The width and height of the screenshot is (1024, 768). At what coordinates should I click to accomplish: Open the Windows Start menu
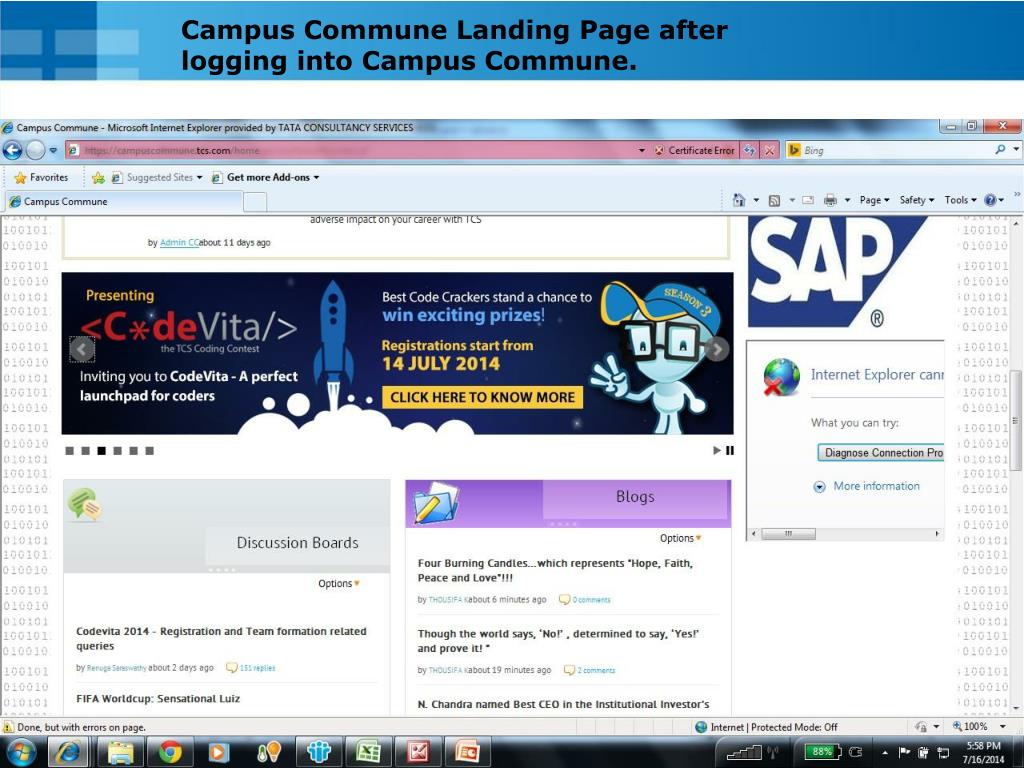pos(21,752)
